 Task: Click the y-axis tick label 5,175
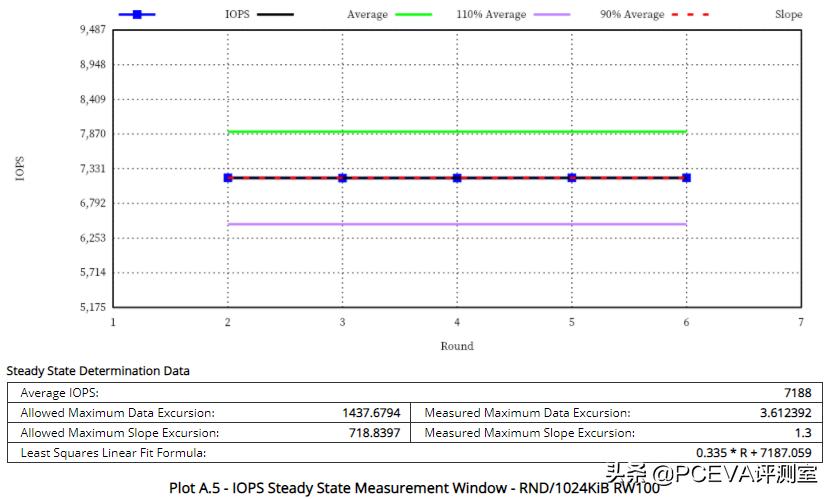tap(93, 307)
